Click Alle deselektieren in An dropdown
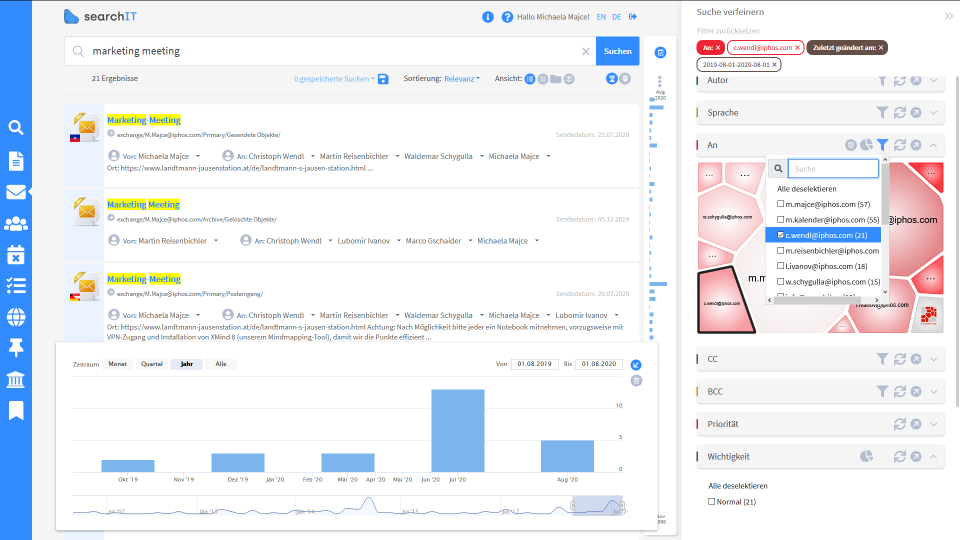960x540 pixels. [x=806, y=189]
